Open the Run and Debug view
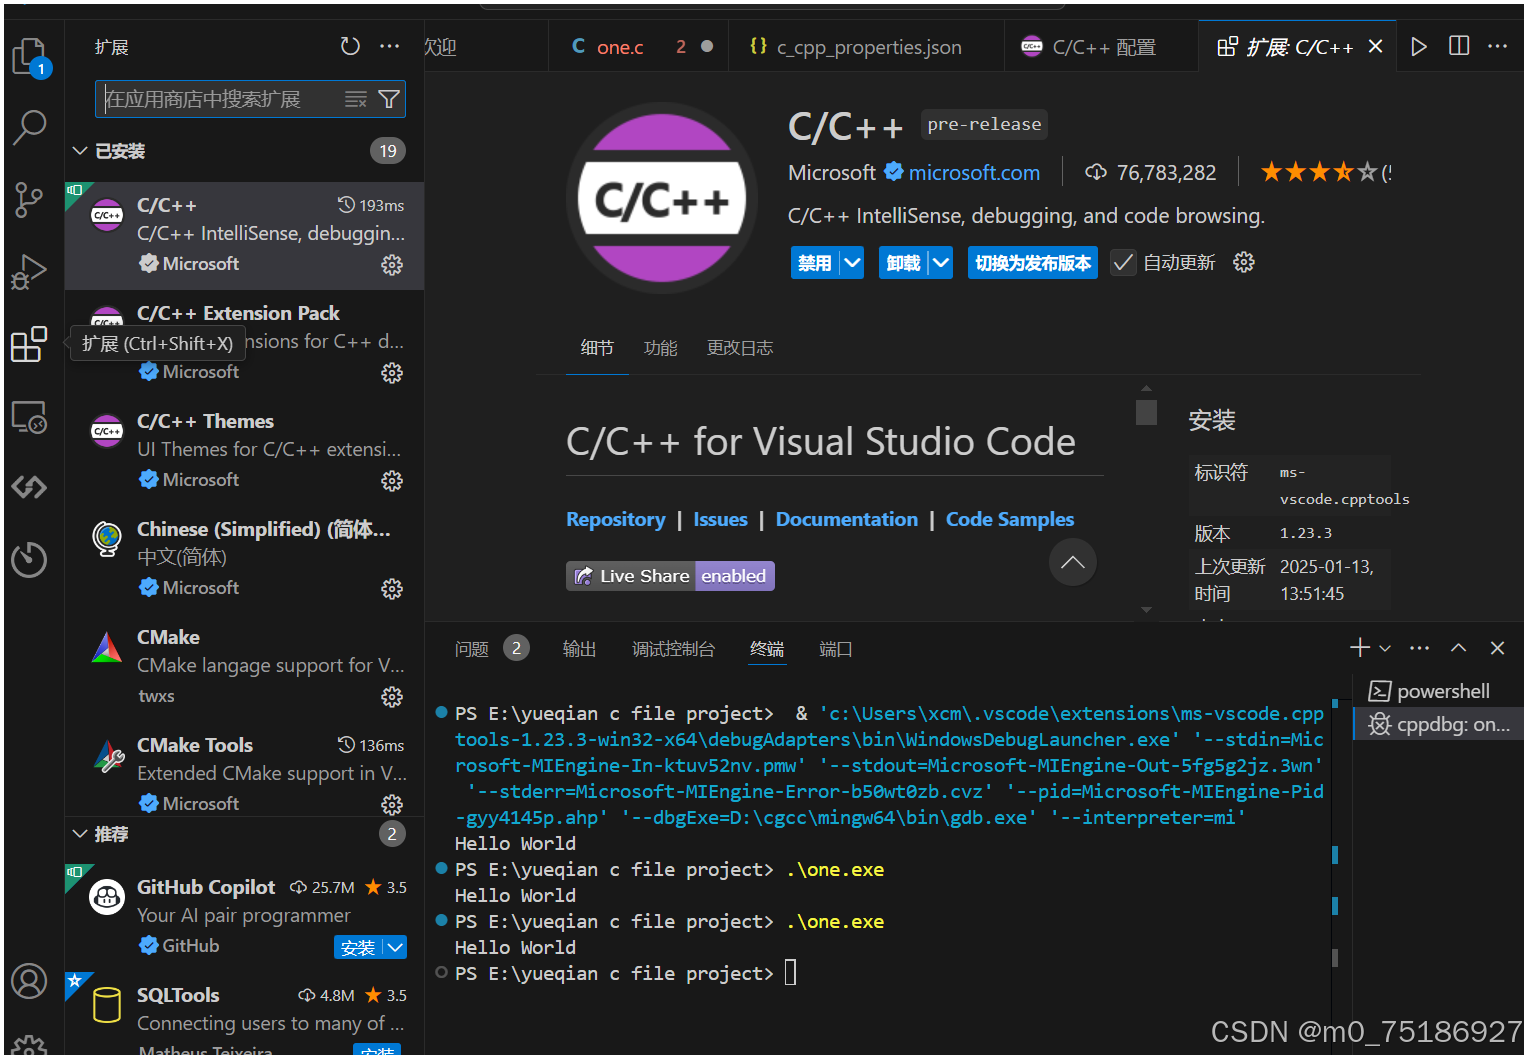Image resolution: width=1528 pixels, height=1059 pixels. coord(29,272)
